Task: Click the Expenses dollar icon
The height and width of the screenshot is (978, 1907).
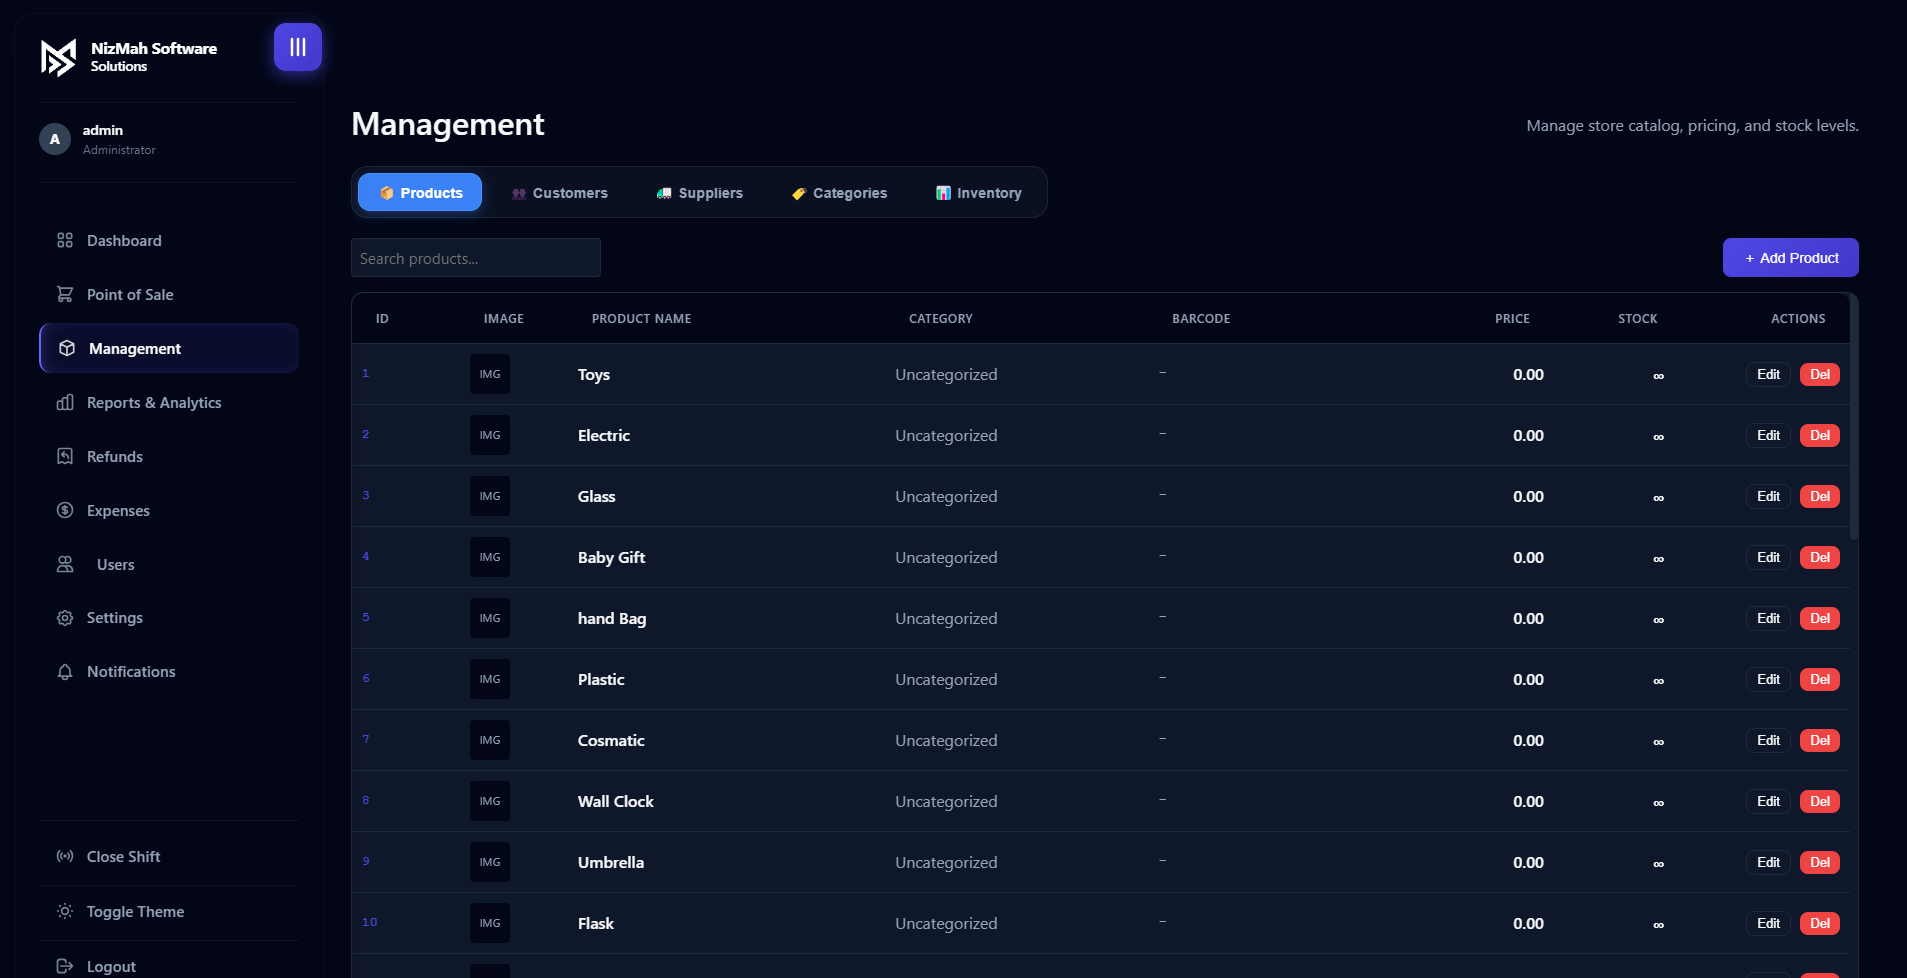Action: (65, 510)
